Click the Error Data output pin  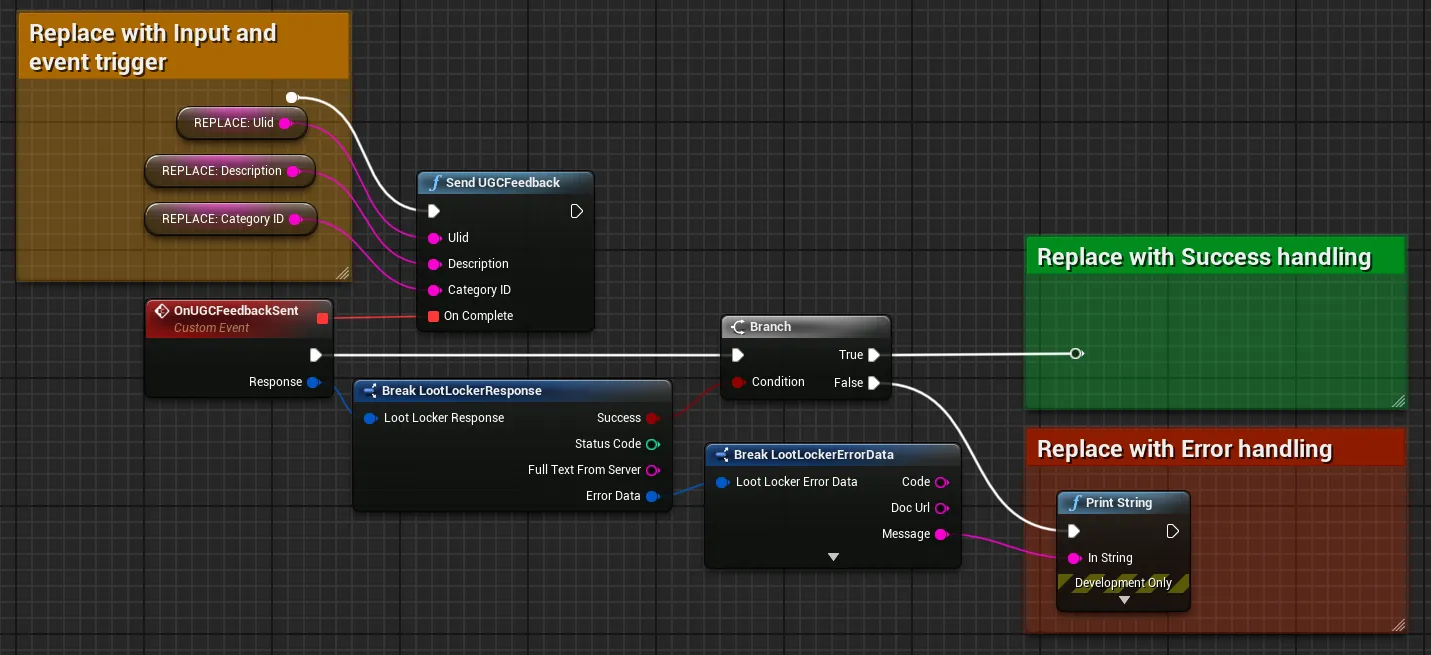point(652,496)
